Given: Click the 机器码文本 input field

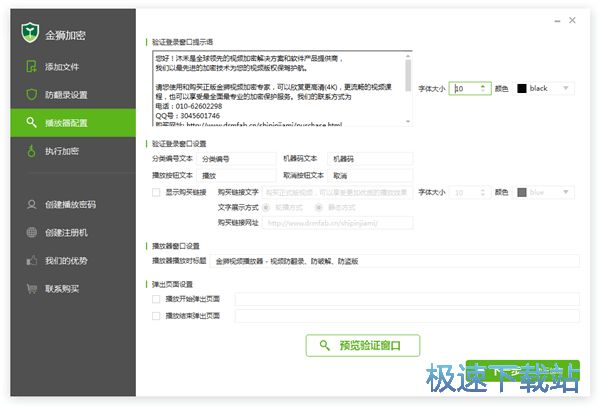Looking at the screenshot, I should coord(370,158).
